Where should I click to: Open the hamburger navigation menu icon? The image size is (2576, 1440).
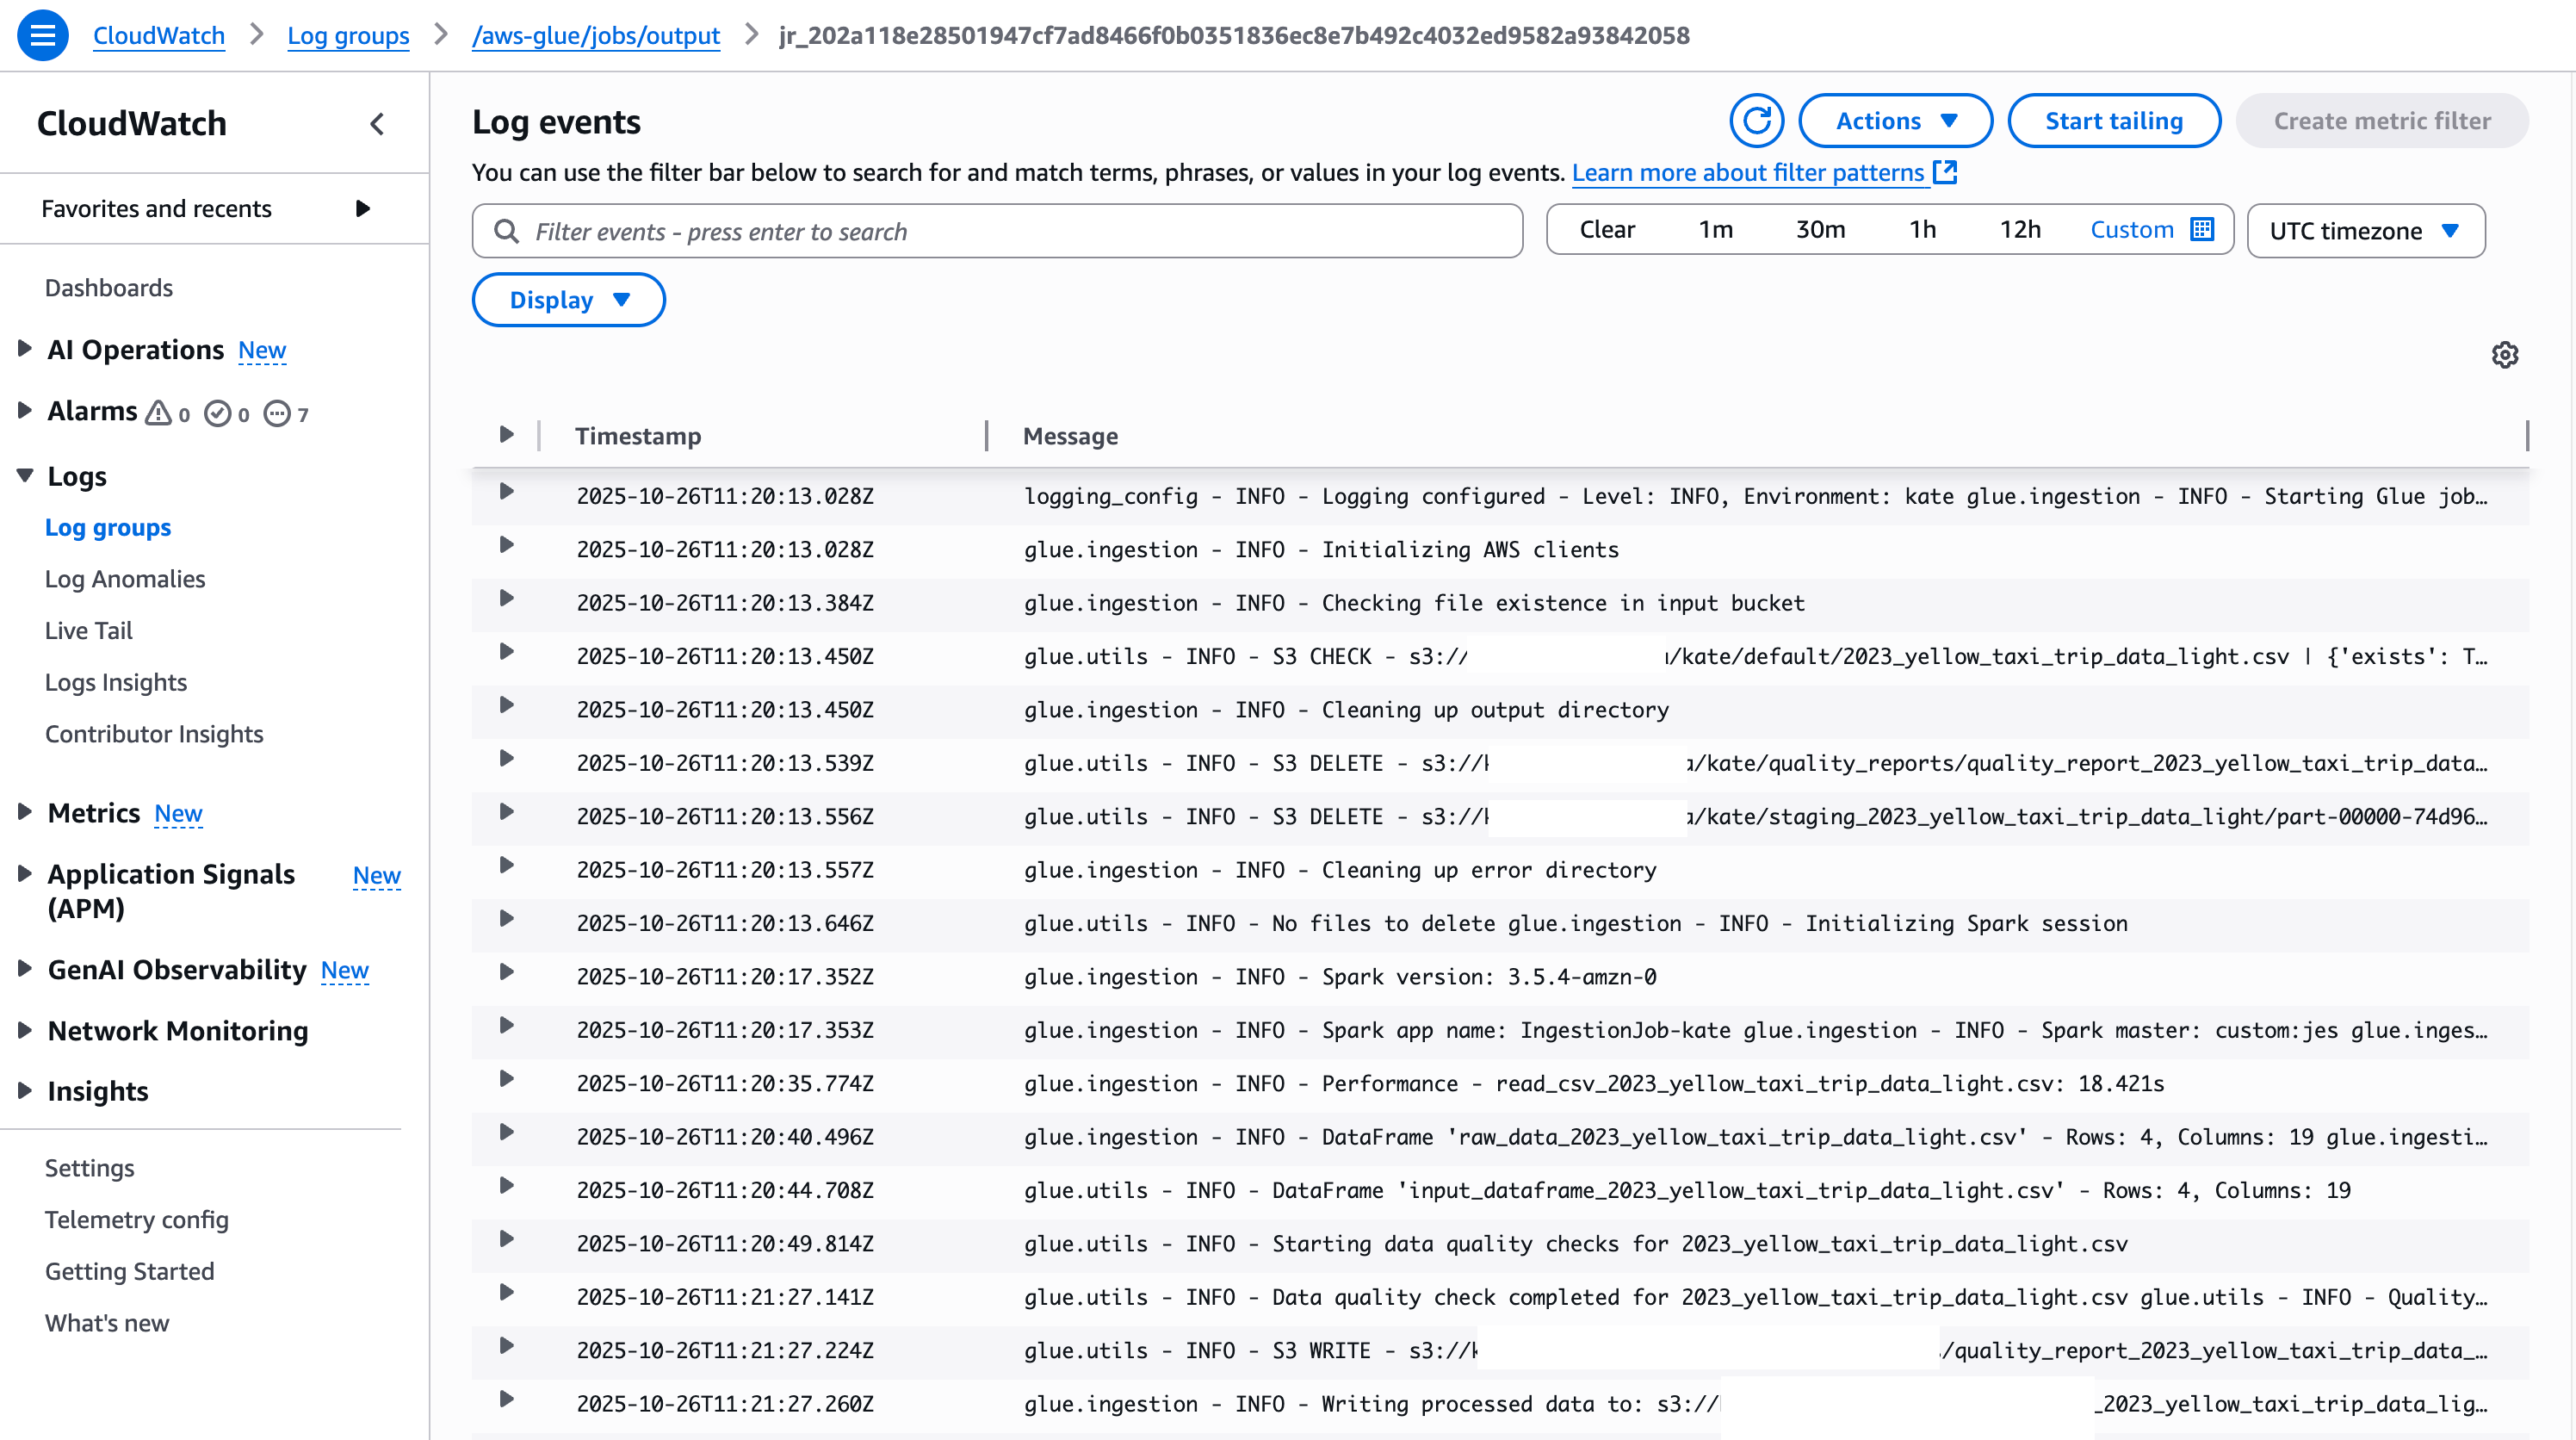click(x=42, y=36)
